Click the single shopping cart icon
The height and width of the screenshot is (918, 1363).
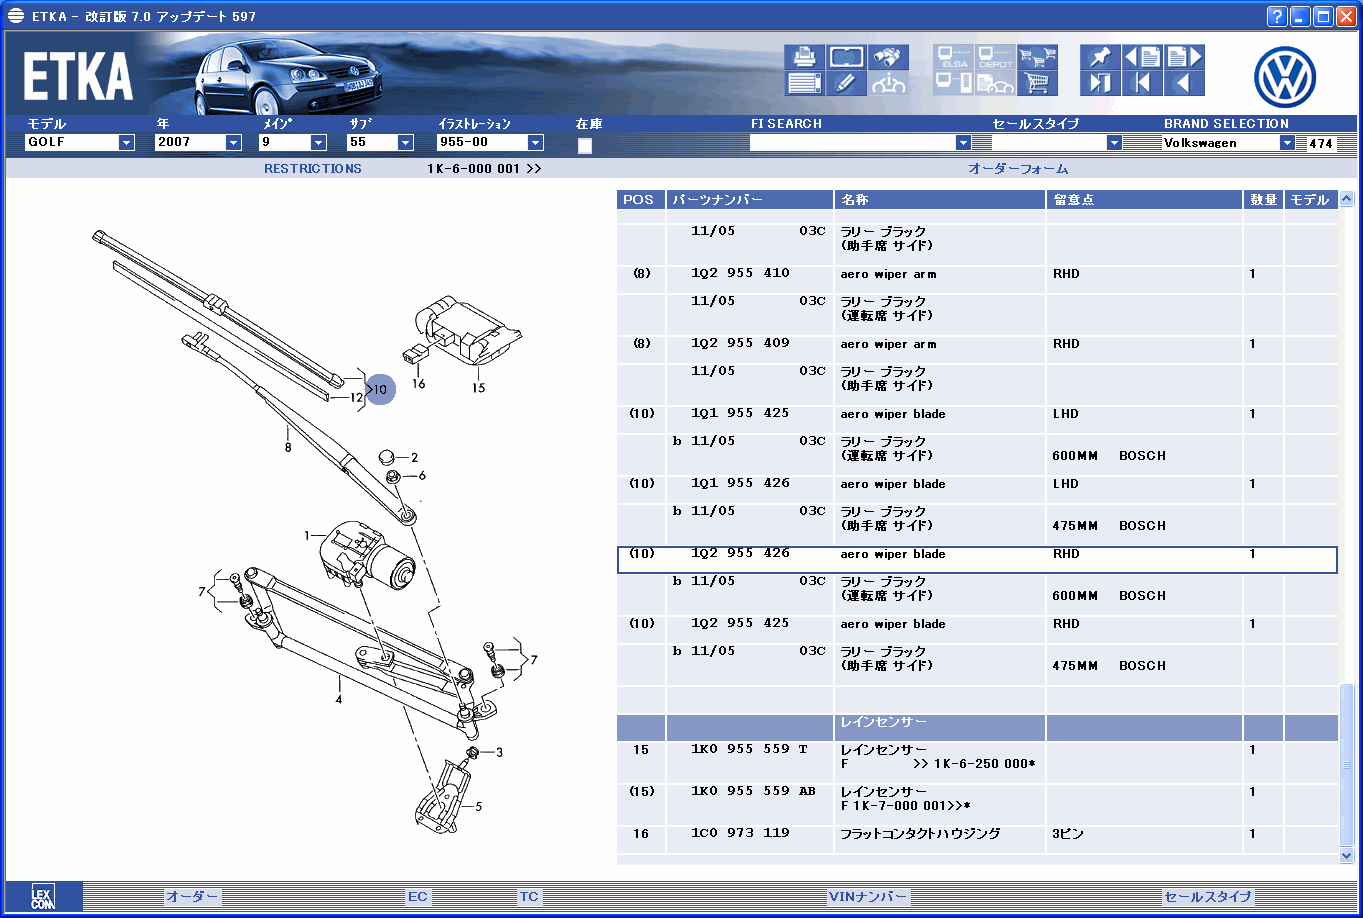(x=1038, y=83)
